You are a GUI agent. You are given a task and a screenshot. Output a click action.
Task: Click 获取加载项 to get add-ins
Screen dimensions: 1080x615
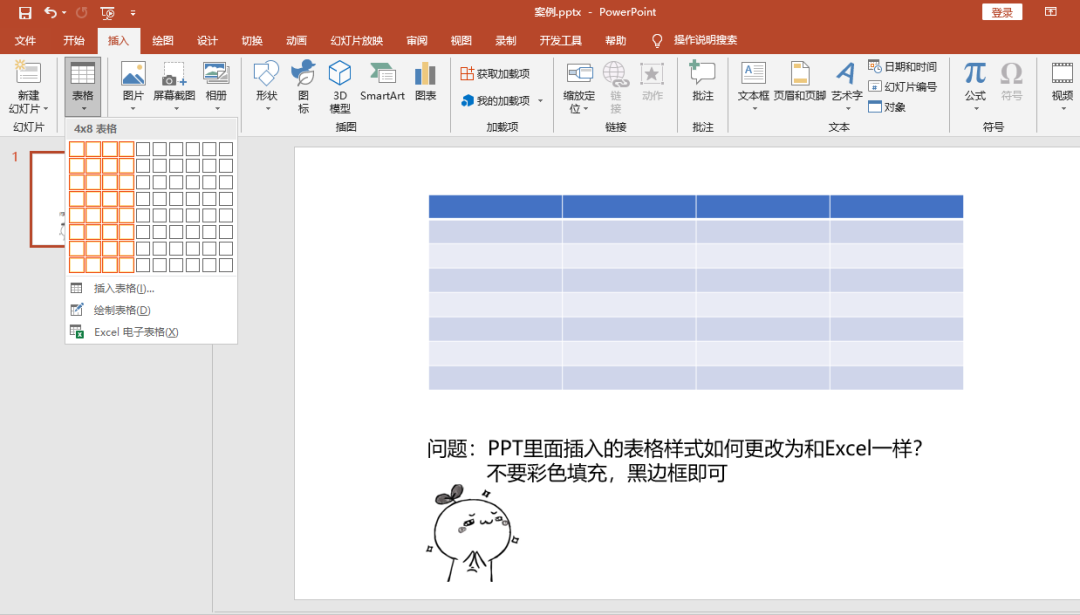point(495,74)
